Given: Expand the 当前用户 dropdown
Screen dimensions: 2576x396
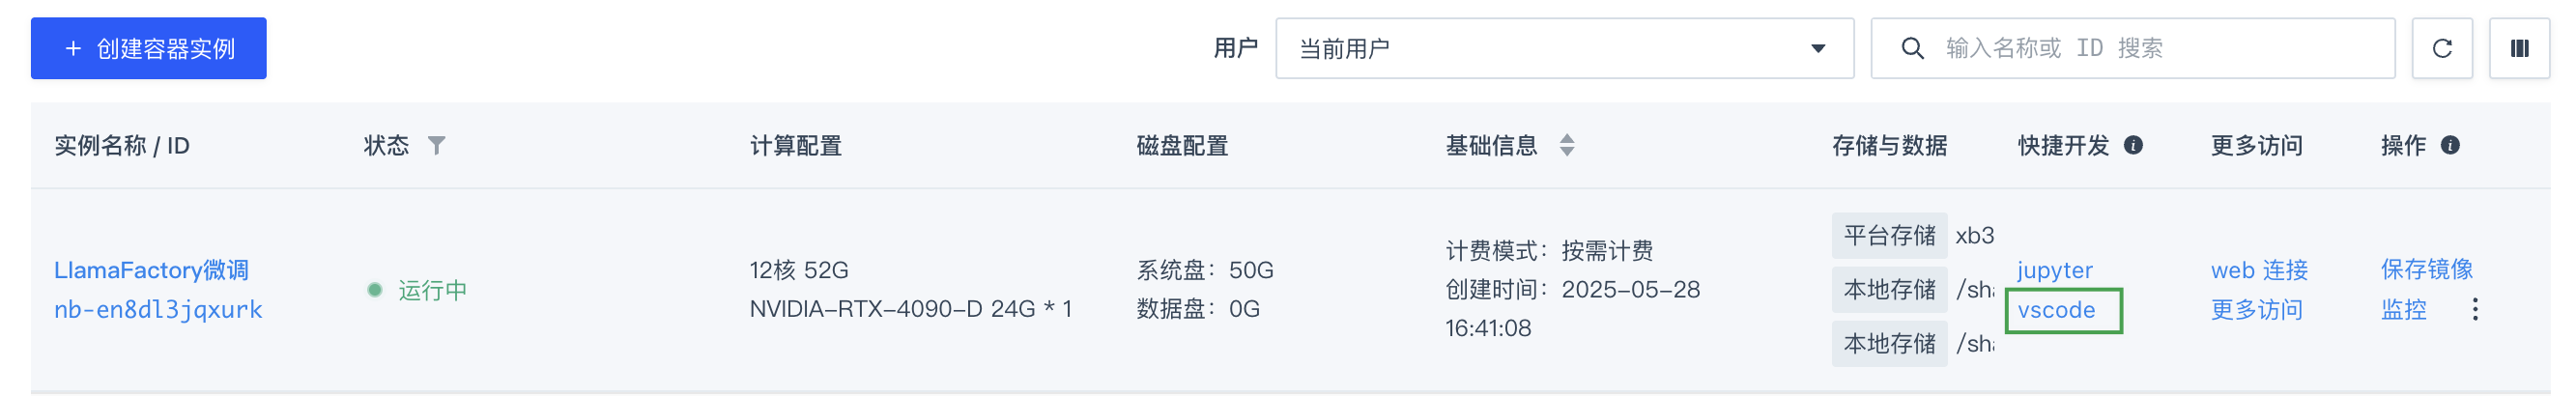Looking at the screenshot, I should point(1564,48).
